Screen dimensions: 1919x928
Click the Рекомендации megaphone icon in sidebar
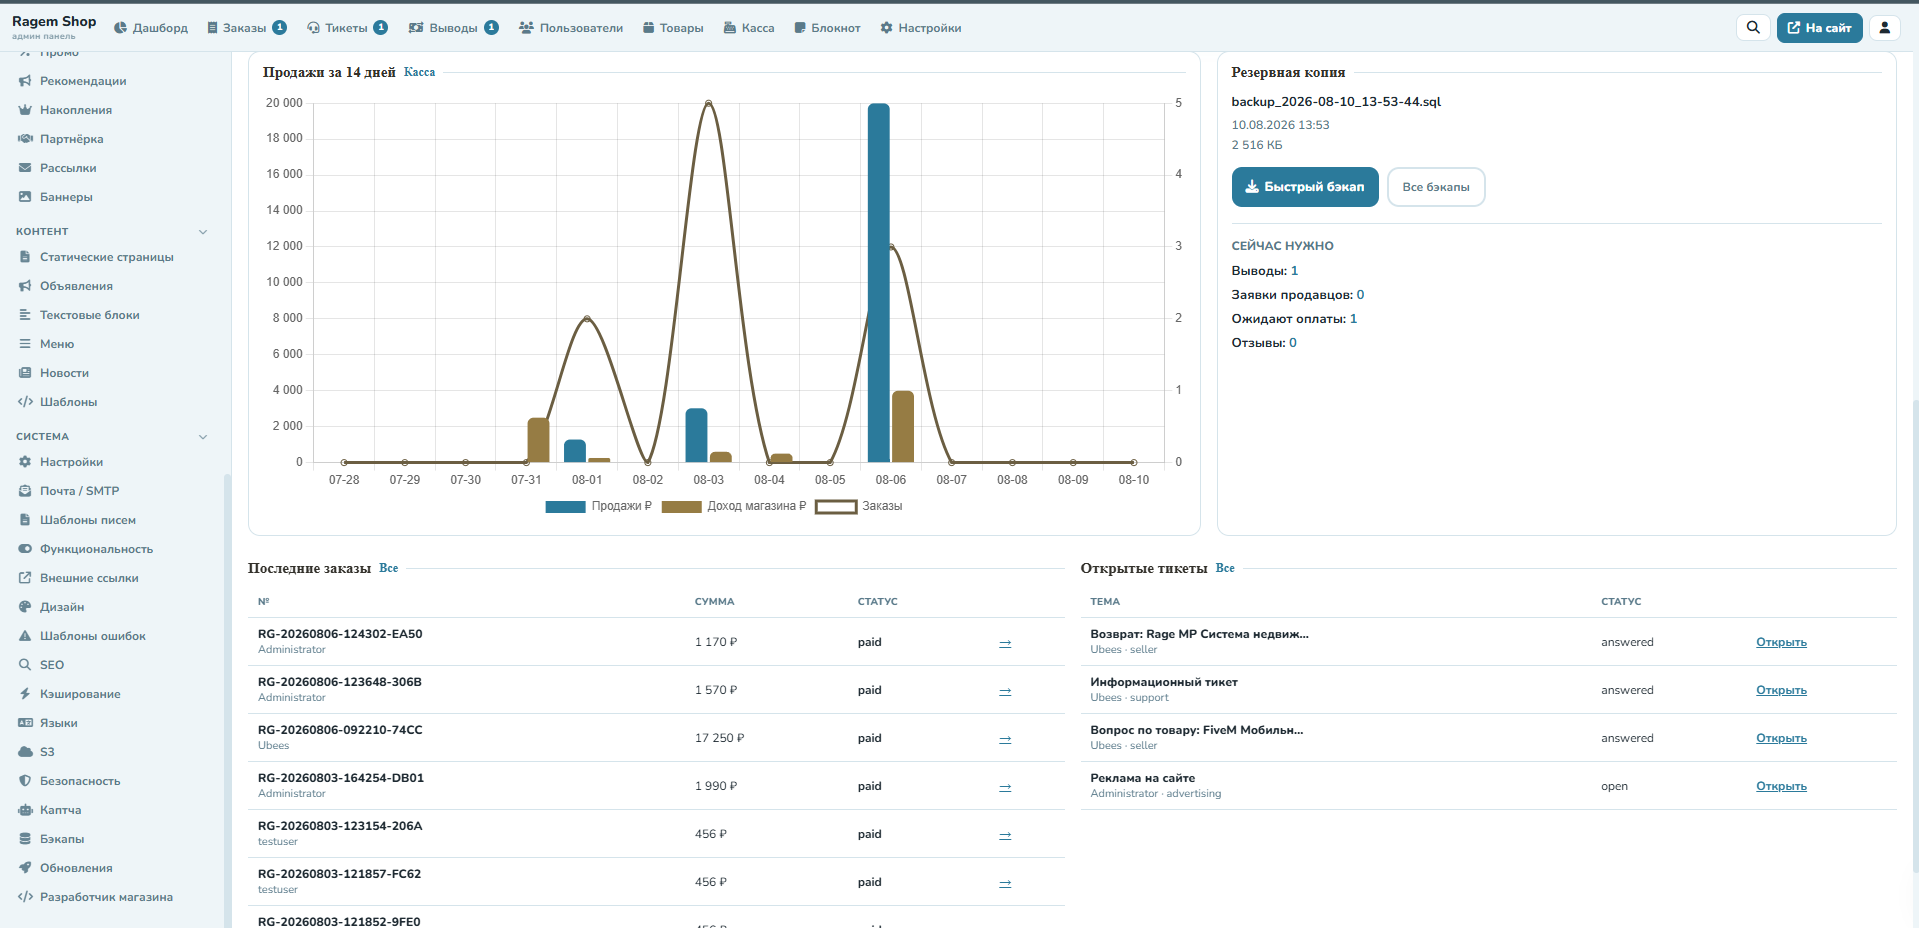pos(25,81)
